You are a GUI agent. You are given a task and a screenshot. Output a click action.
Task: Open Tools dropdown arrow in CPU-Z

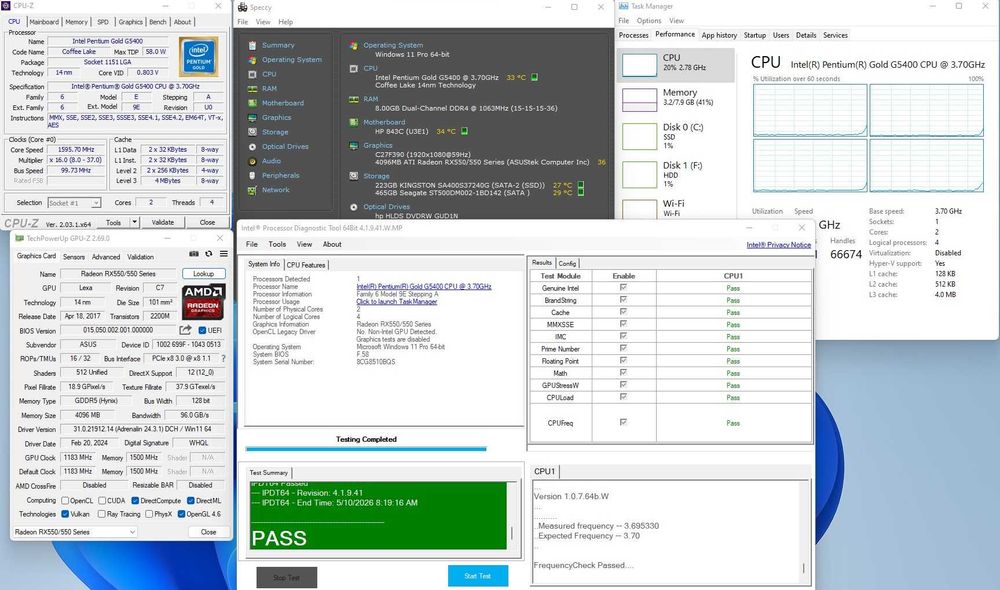135,222
